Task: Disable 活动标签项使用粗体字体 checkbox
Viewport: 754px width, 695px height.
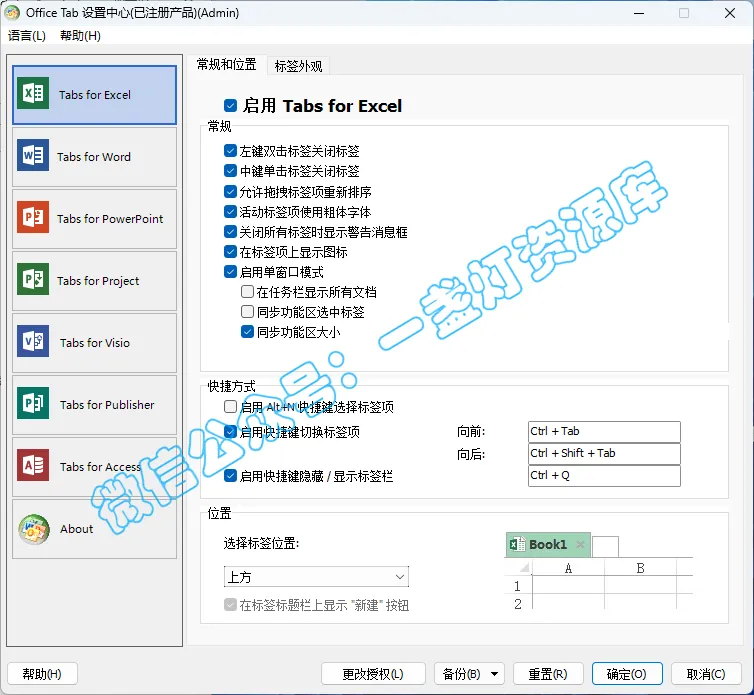Action: click(230, 212)
